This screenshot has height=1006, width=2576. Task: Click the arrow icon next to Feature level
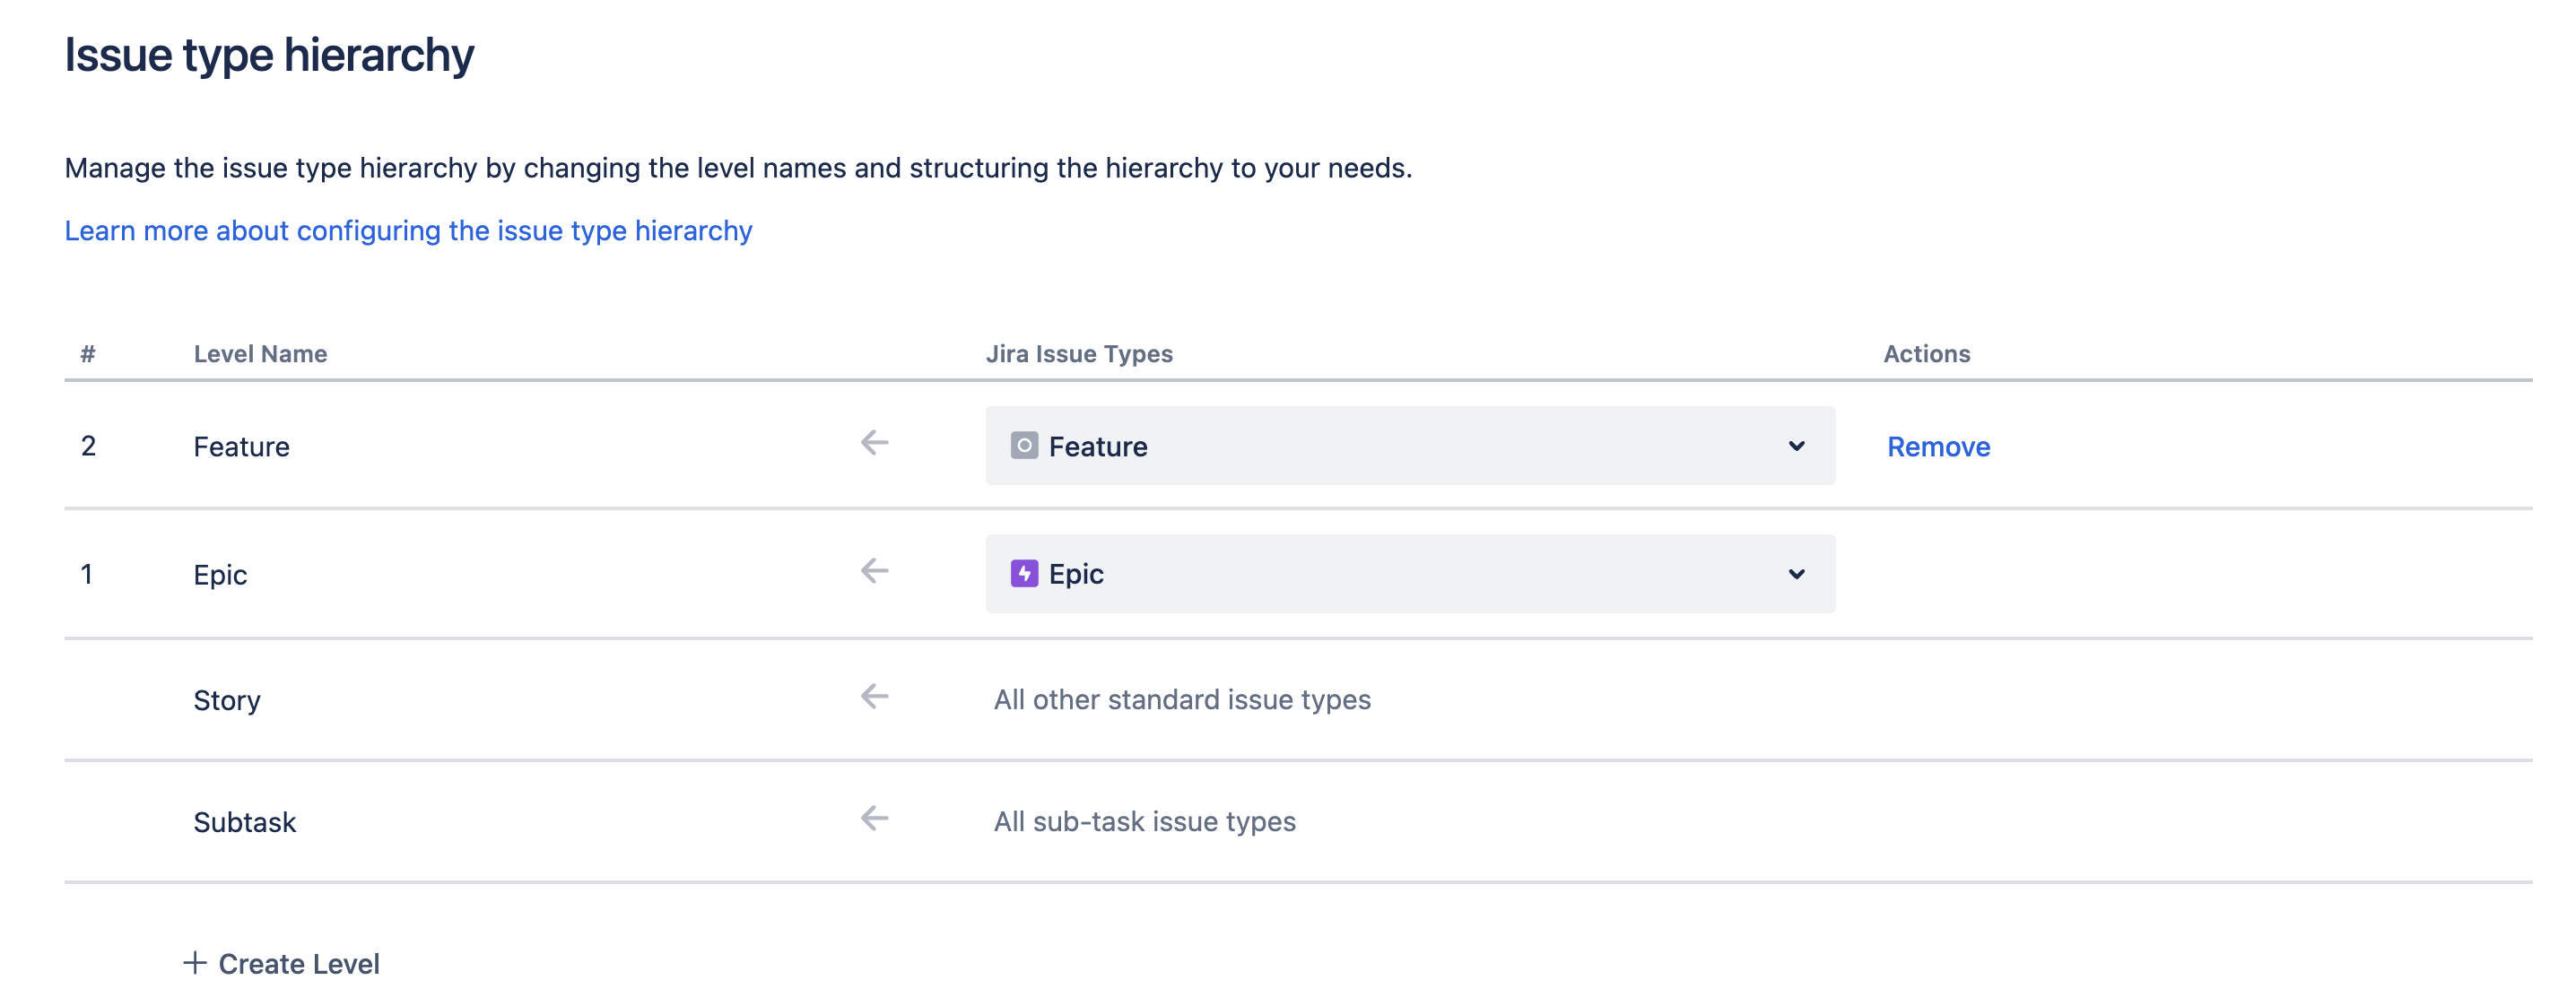point(874,443)
